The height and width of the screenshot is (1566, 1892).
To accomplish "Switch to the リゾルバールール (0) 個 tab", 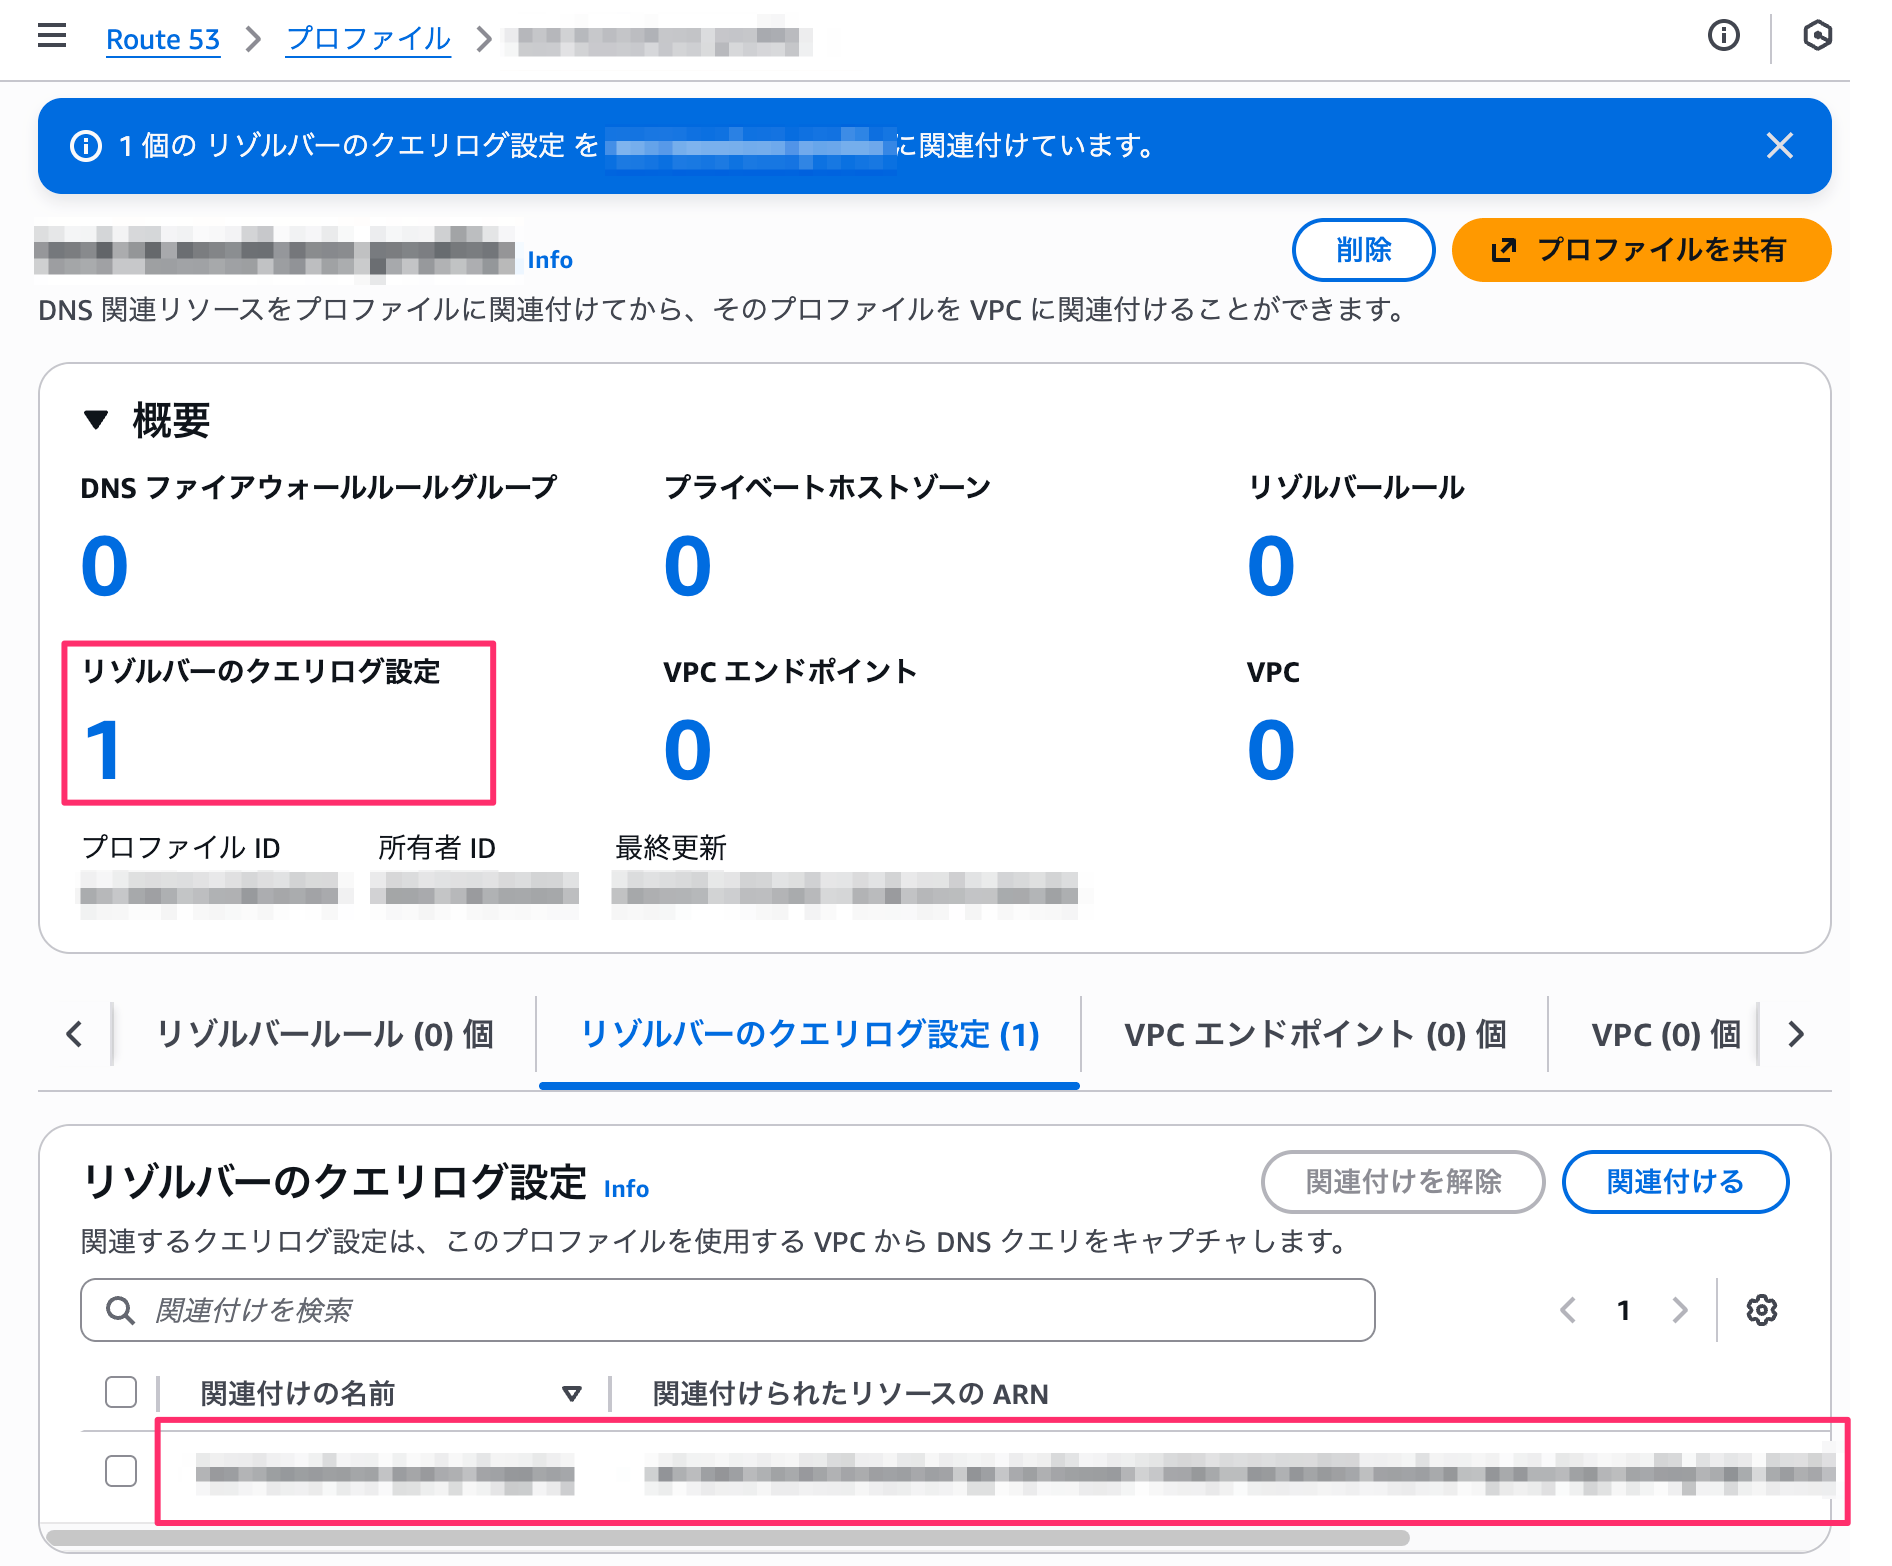I will point(325,1034).
